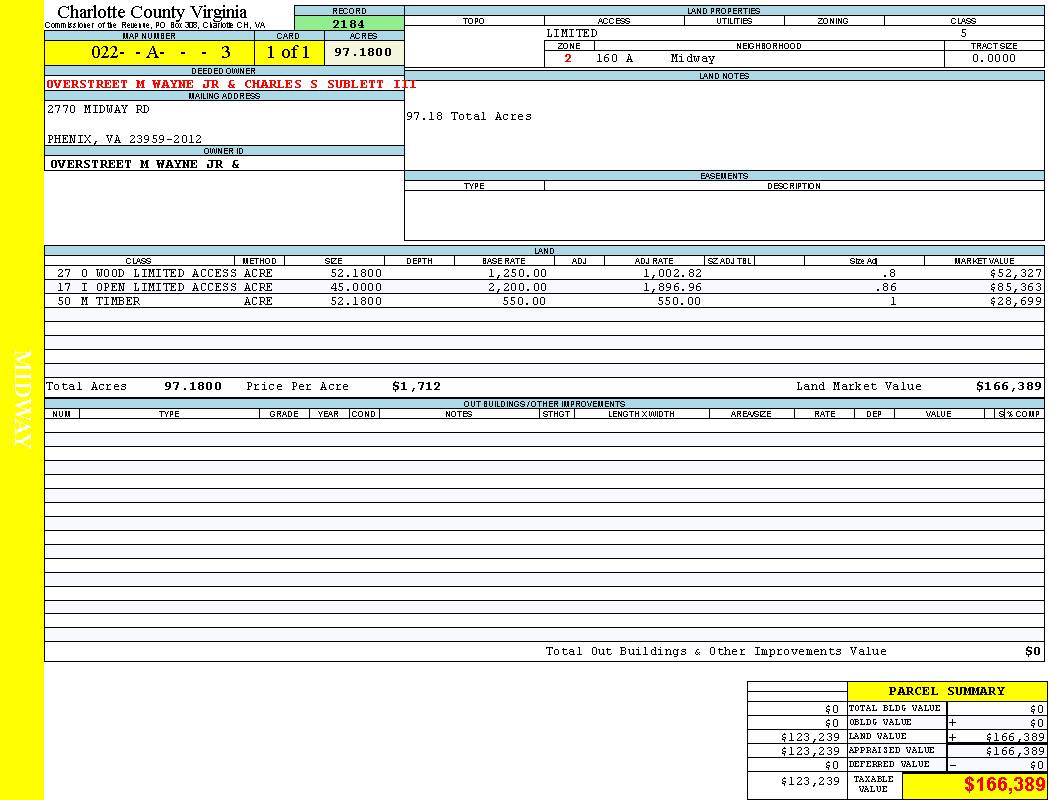Click the red taxable value $166,389
Image resolution: width=1050 pixels, height=800 pixels.
coord(1004,785)
